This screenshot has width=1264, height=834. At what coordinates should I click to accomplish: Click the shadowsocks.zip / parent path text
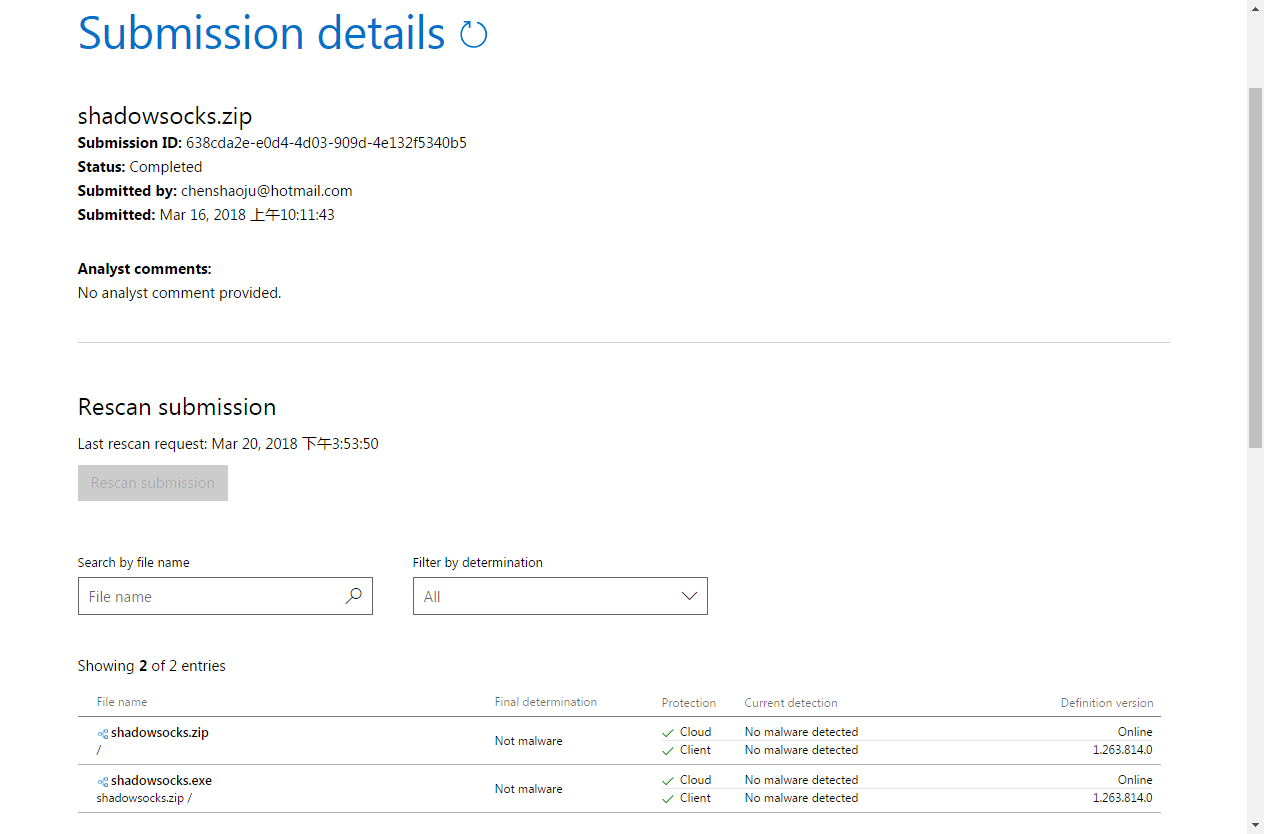[144, 798]
